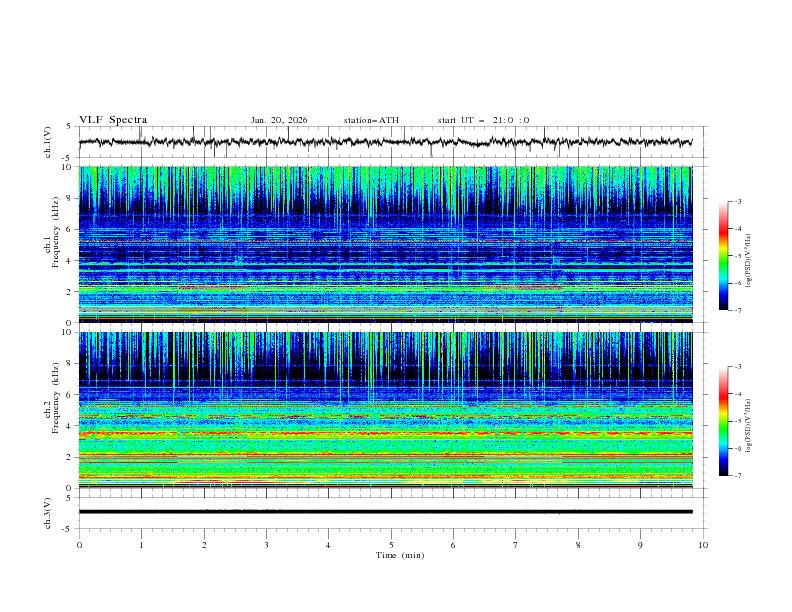The height and width of the screenshot is (612, 792).
Task: Click the ch.1 colorbar 'log(PSD)(V²/Hz)' label
Action: coord(749,261)
